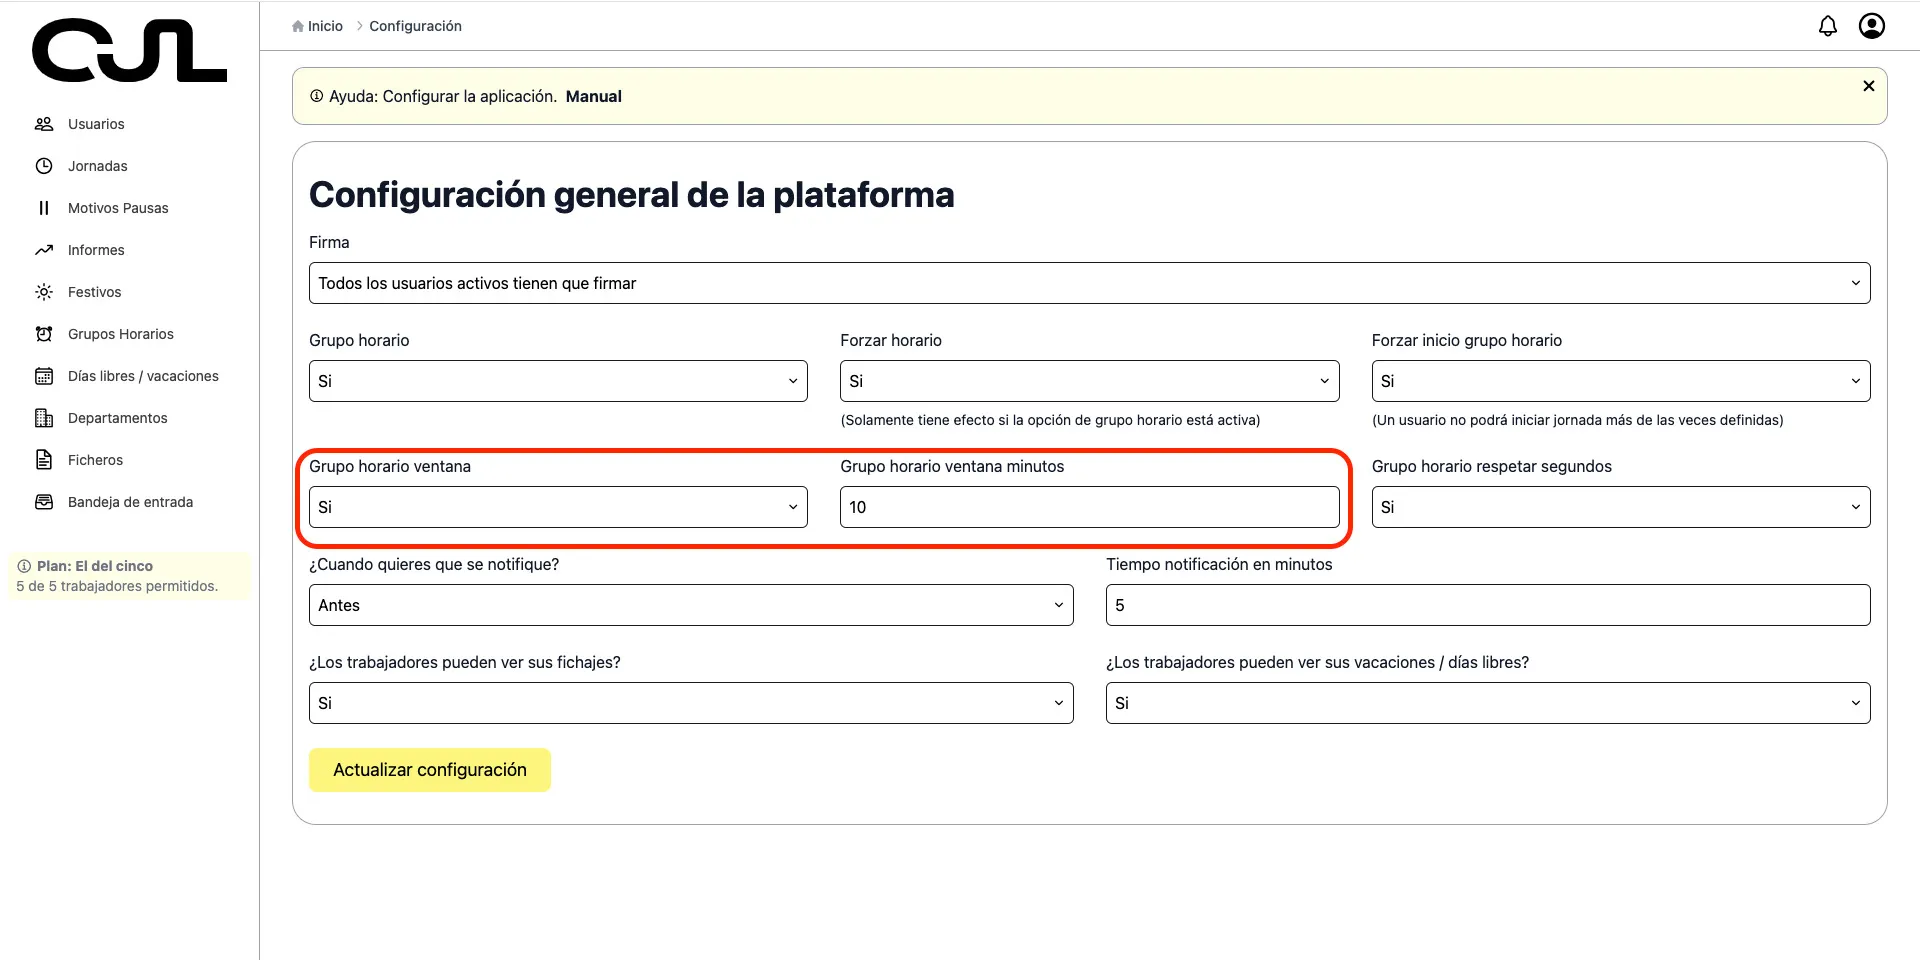1920x960 pixels.
Task: Set Grupo horario respetar segundos to No
Action: click(1620, 507)
